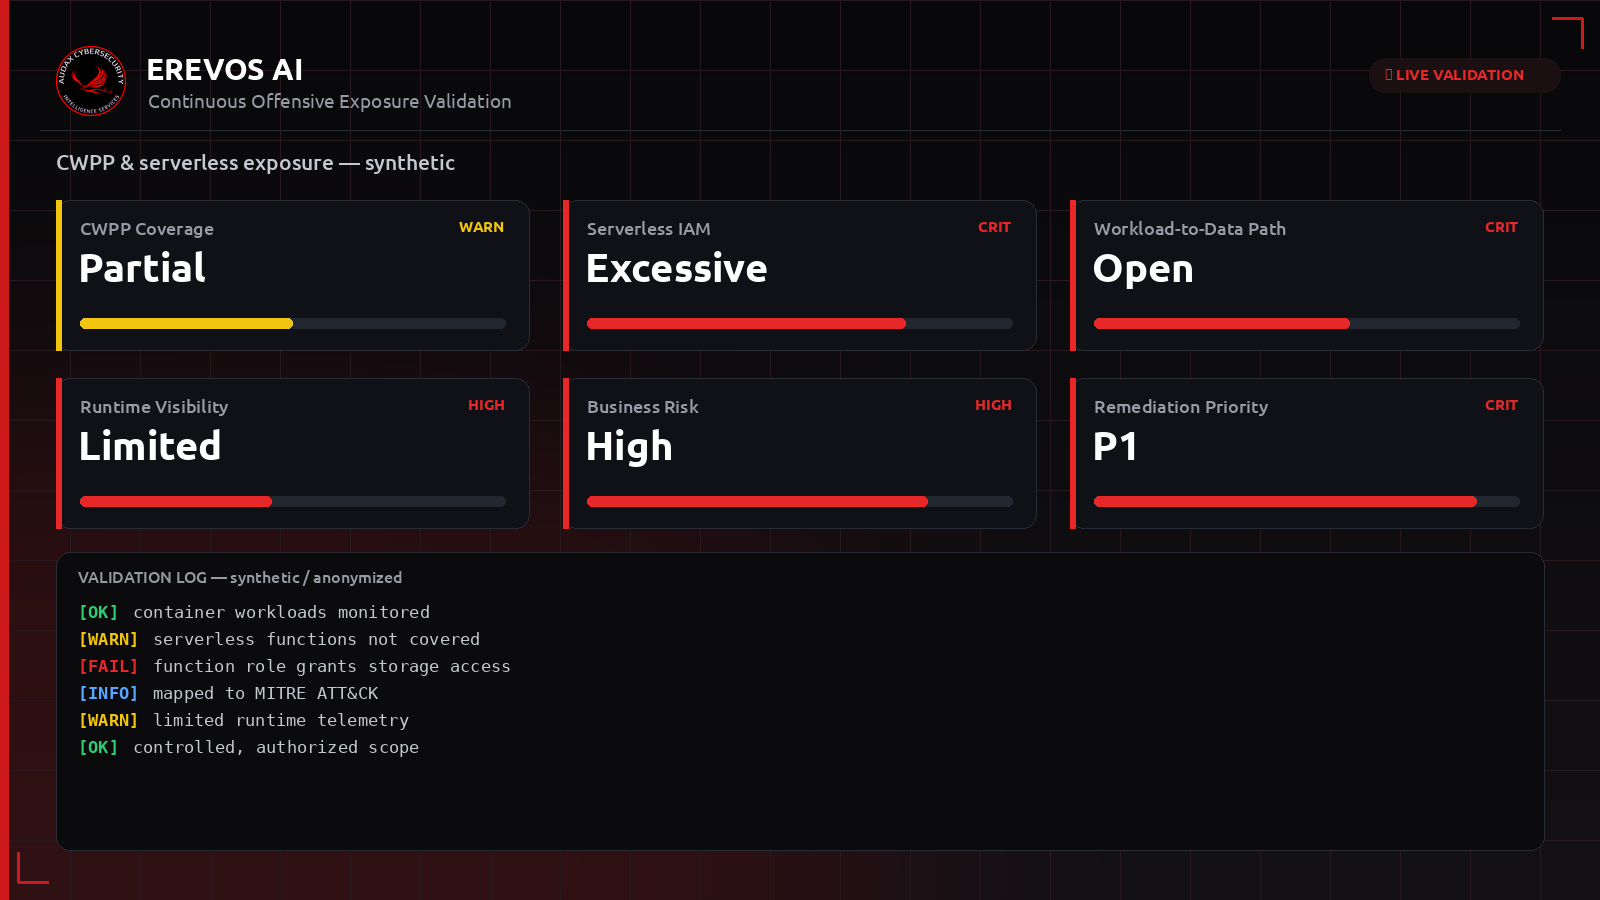The width and height of the screenshot is (1600, 900).
Task: Click the HIGH badge on Business Risk
Action: tap(993, 405)
